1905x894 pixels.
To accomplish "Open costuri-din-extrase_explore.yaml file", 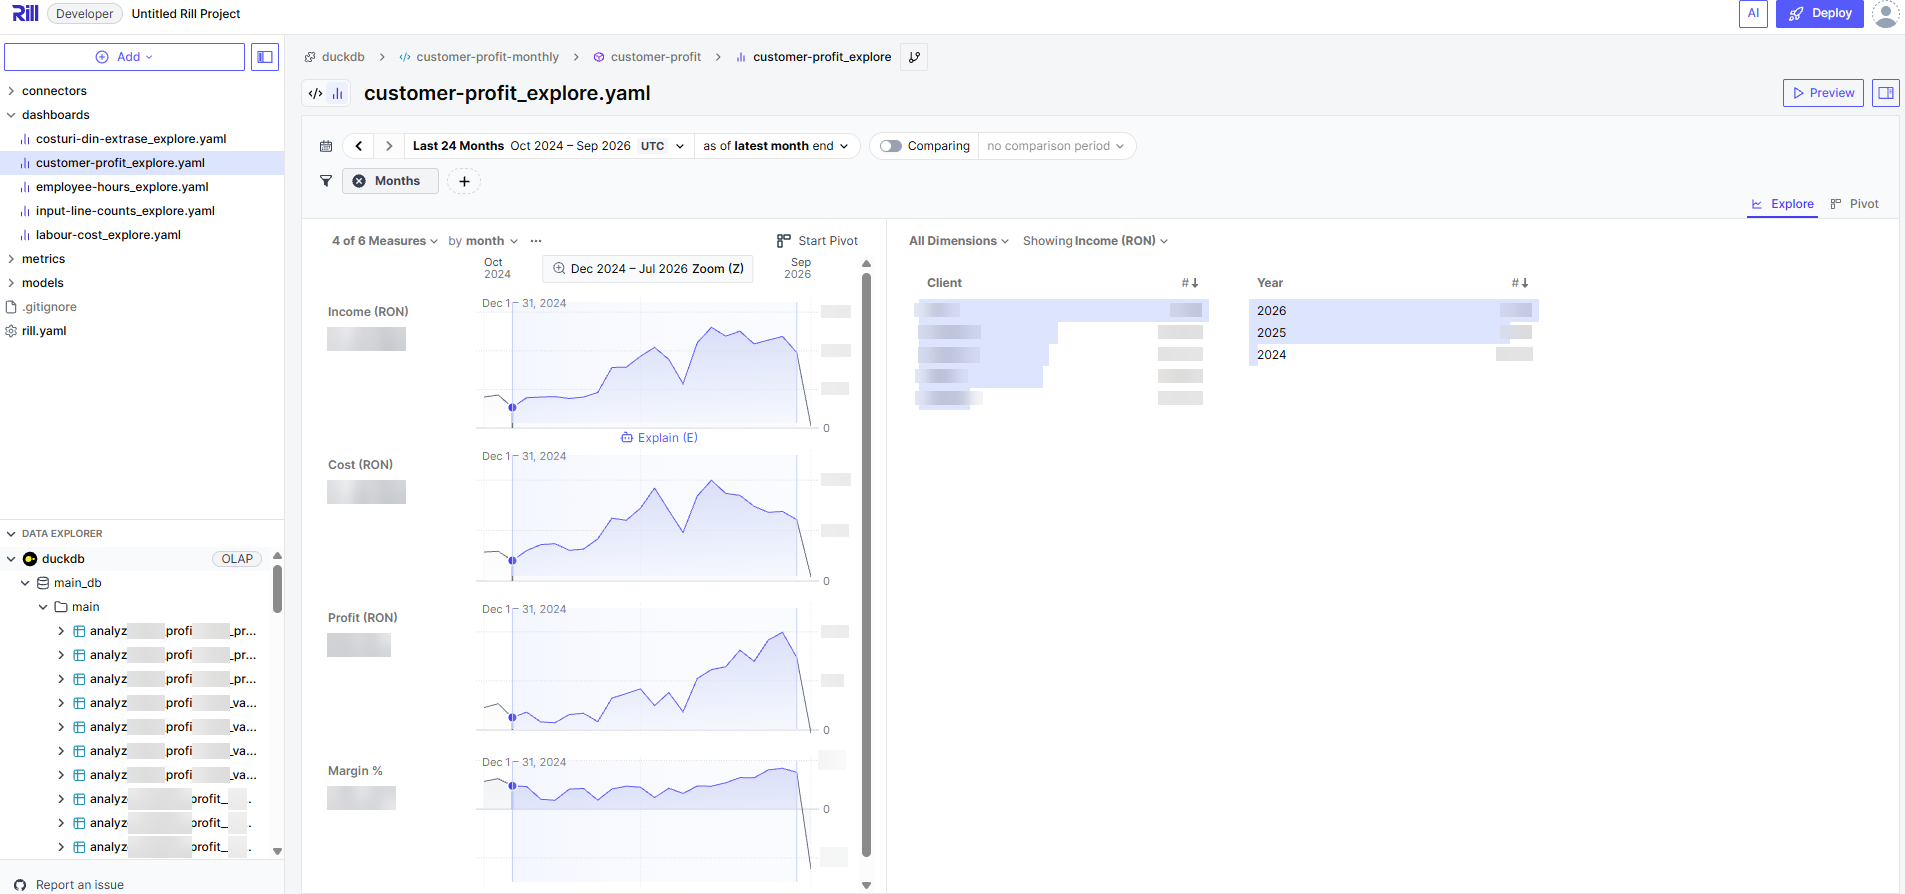I will (131, 139).
